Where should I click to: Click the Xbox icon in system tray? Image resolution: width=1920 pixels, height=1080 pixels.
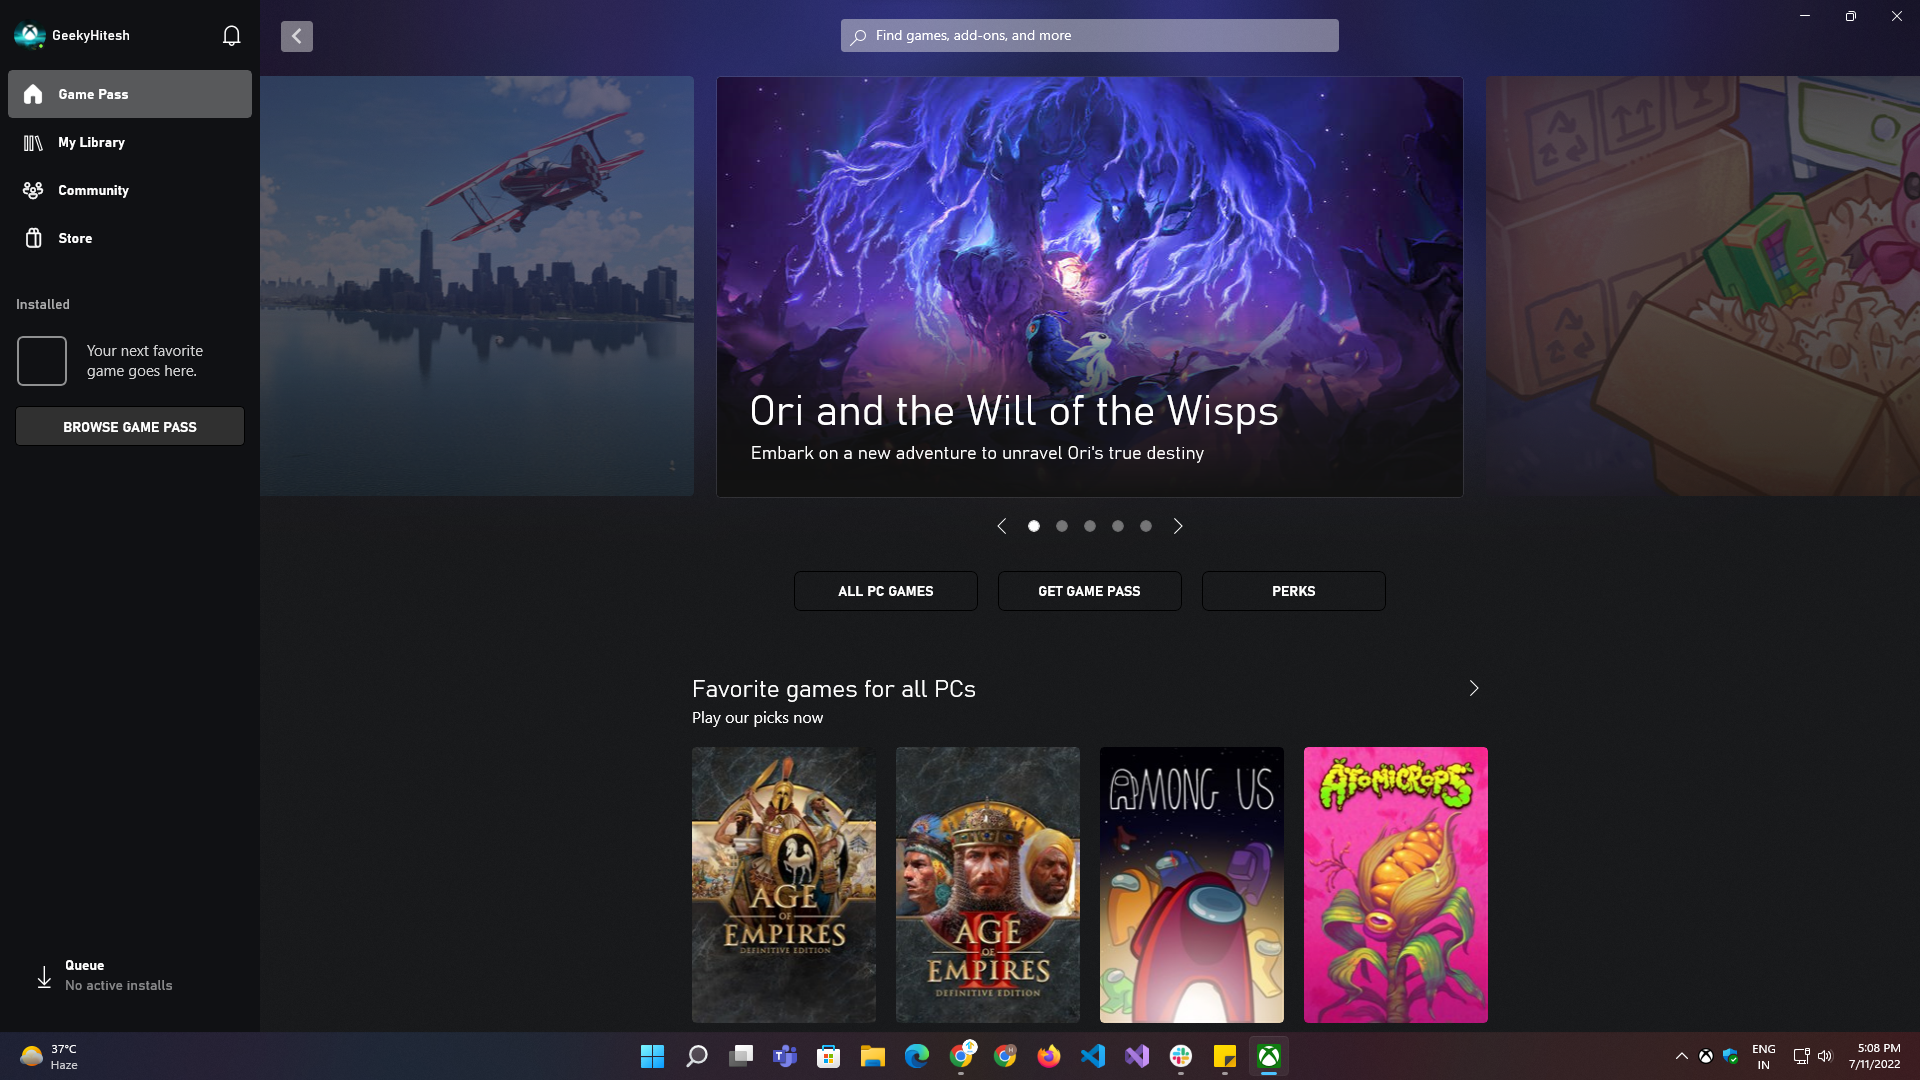tap(1706, 1056)
